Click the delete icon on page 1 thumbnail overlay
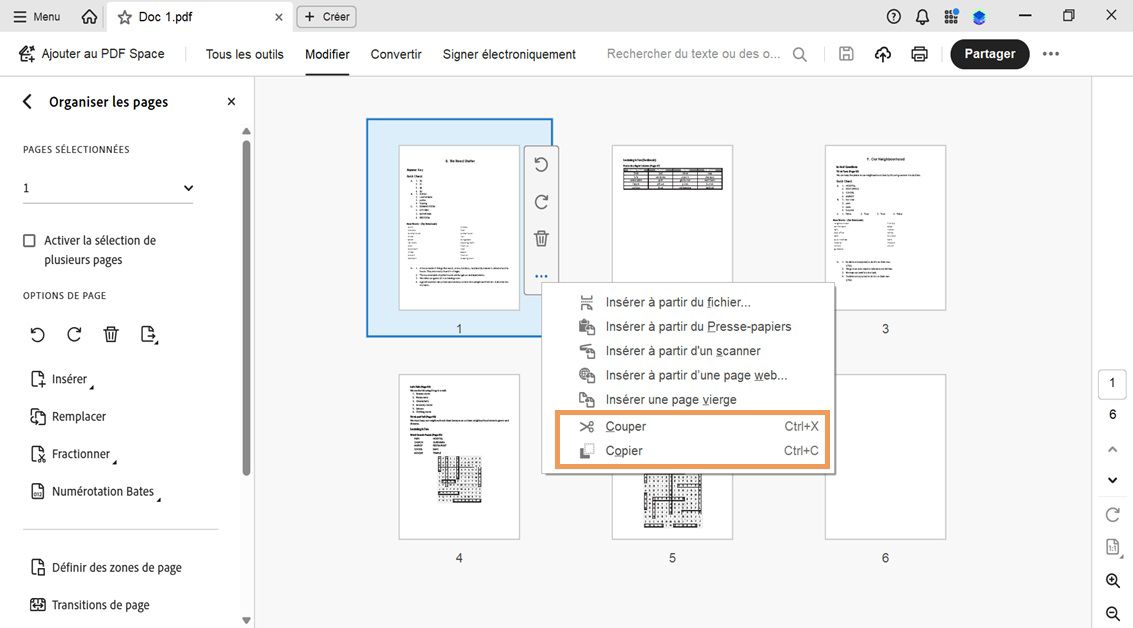Viewport: 1133px width, 628px height. 541,238
